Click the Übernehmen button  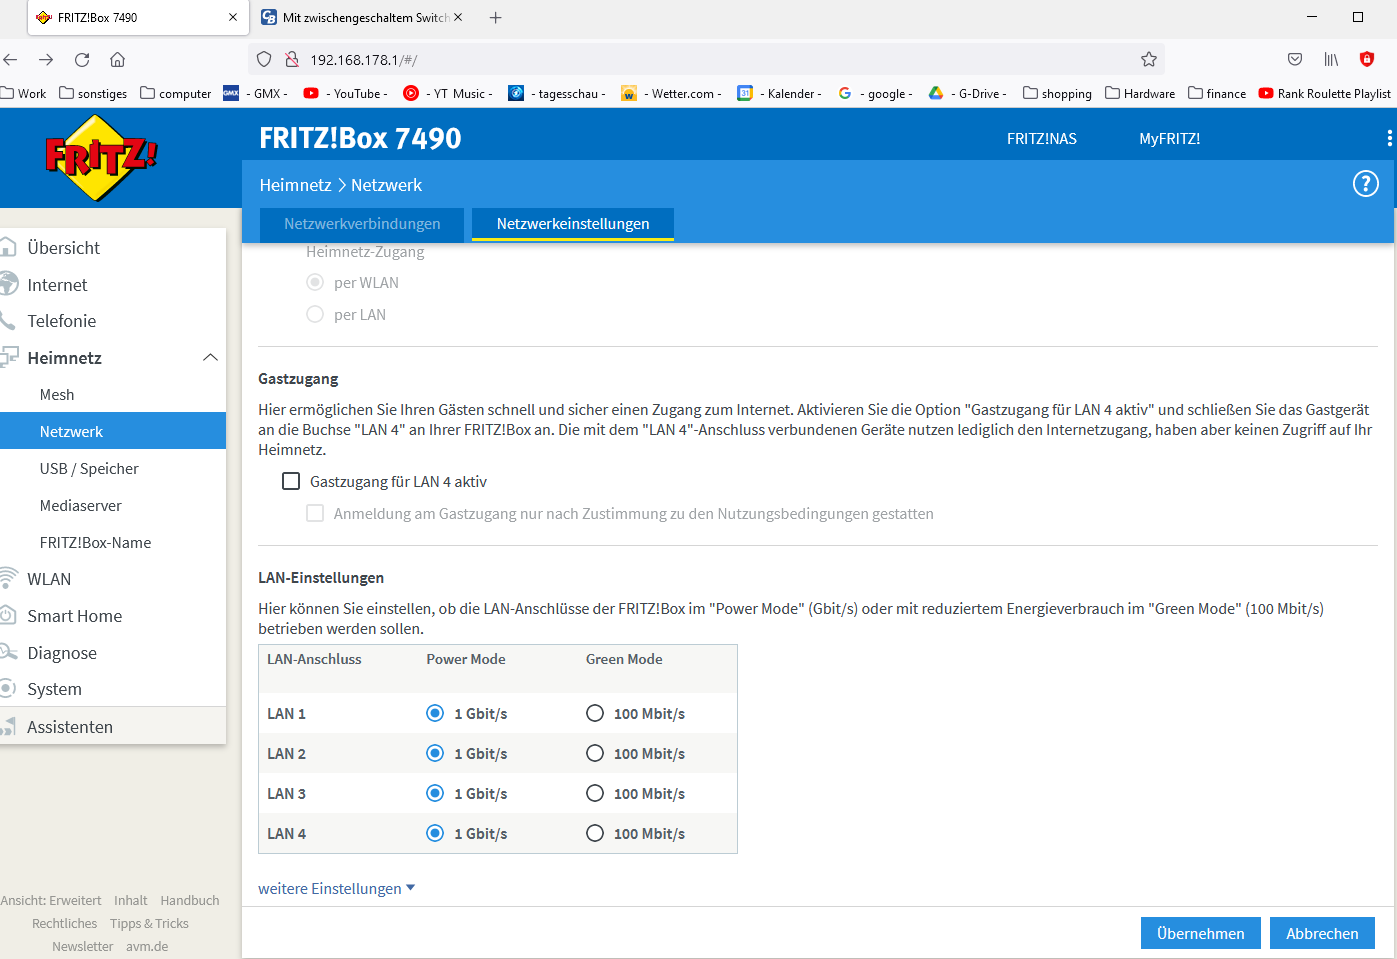1200,933
